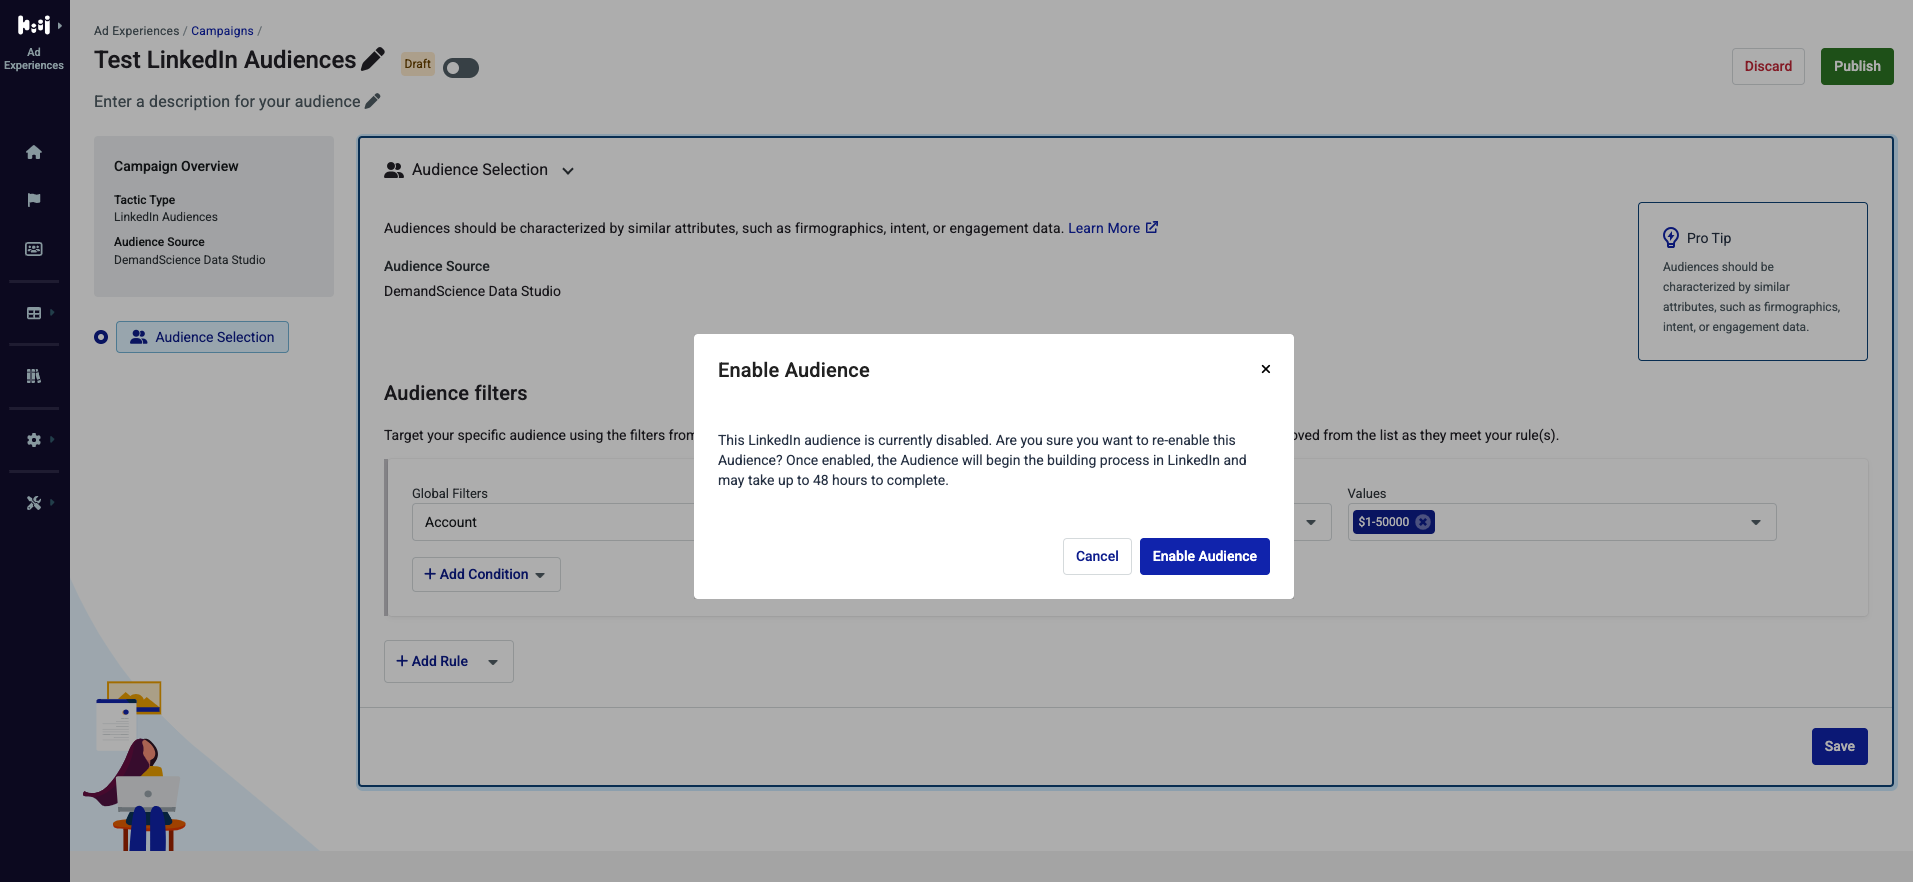The height and width of the screenshot is (882, 1913).
Task: Open the ad display sidebar icon
Action: pos(34,249)
